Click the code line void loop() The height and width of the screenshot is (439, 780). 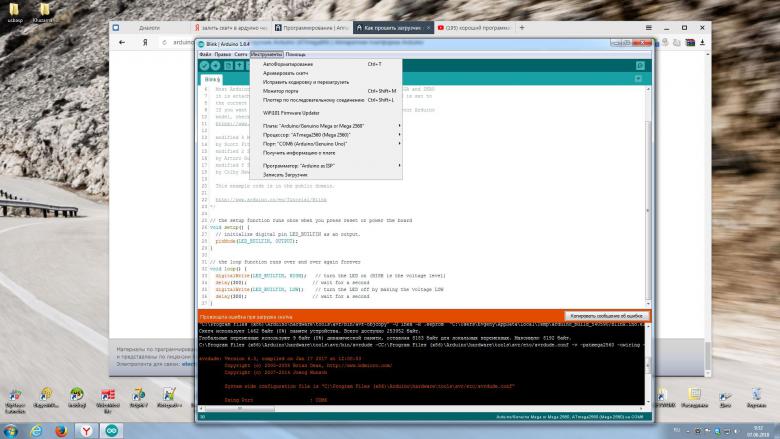[x=228, y=268]
